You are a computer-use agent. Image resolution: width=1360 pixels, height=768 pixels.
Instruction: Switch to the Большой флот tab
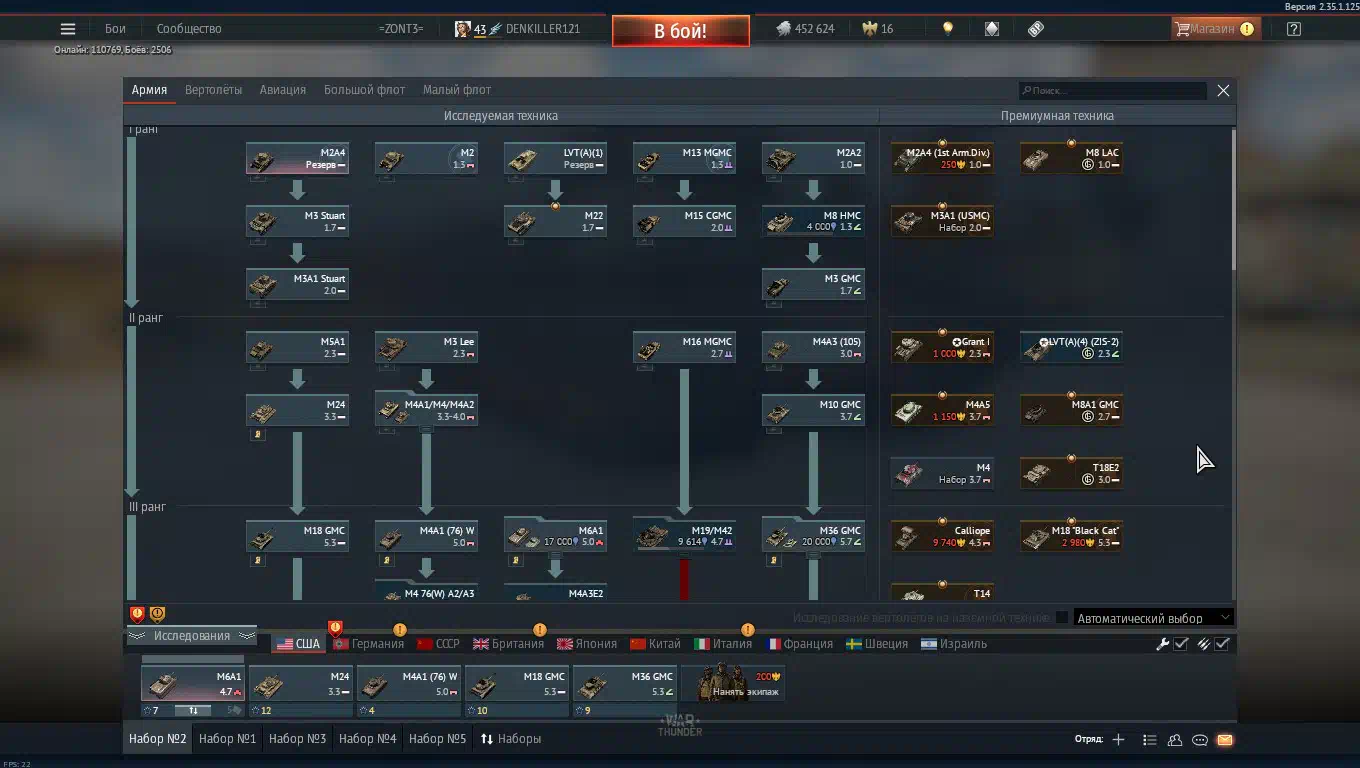tap(364, 90)
